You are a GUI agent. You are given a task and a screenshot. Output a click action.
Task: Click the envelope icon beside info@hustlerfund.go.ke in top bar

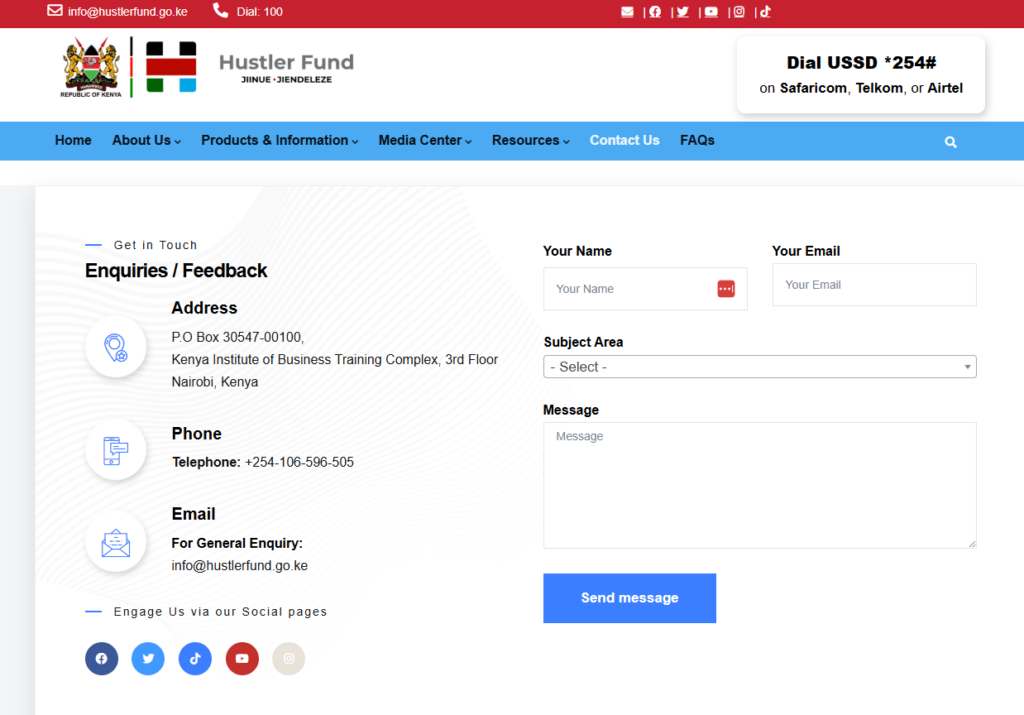[x=55, y=10]
